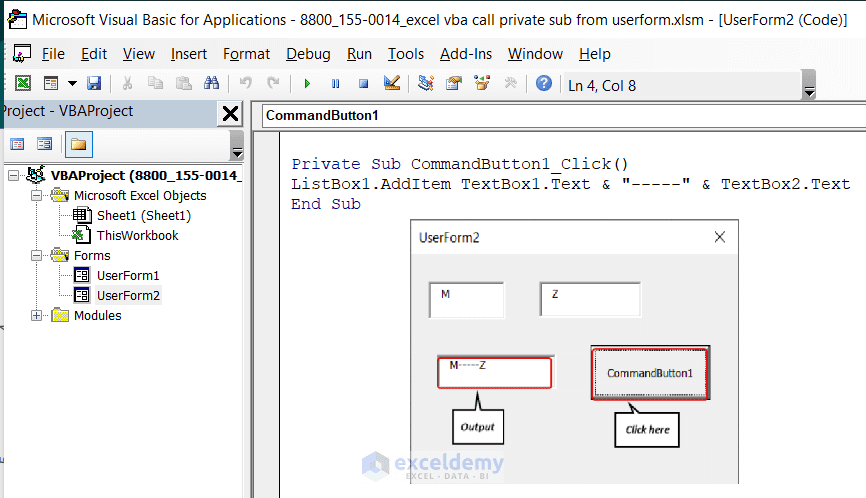
Task: Open the Window menu
Action: [535, 54]
